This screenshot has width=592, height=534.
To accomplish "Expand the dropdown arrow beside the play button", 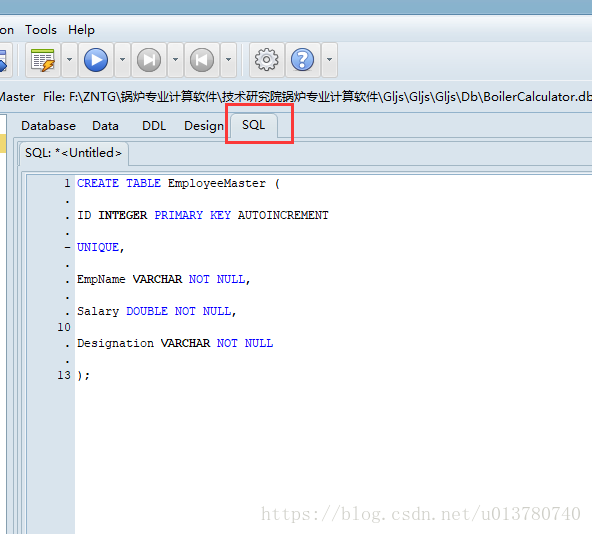I will (x=122, y=60).
